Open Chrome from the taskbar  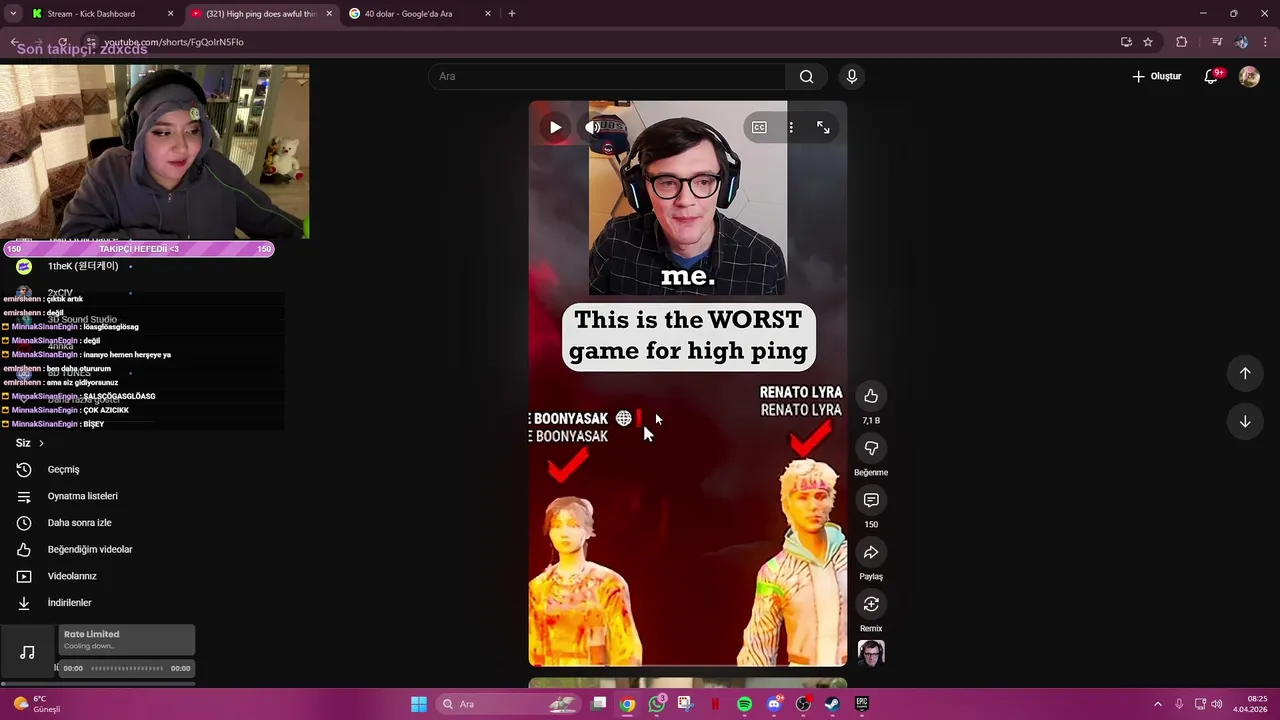click(x=627, y=704)
